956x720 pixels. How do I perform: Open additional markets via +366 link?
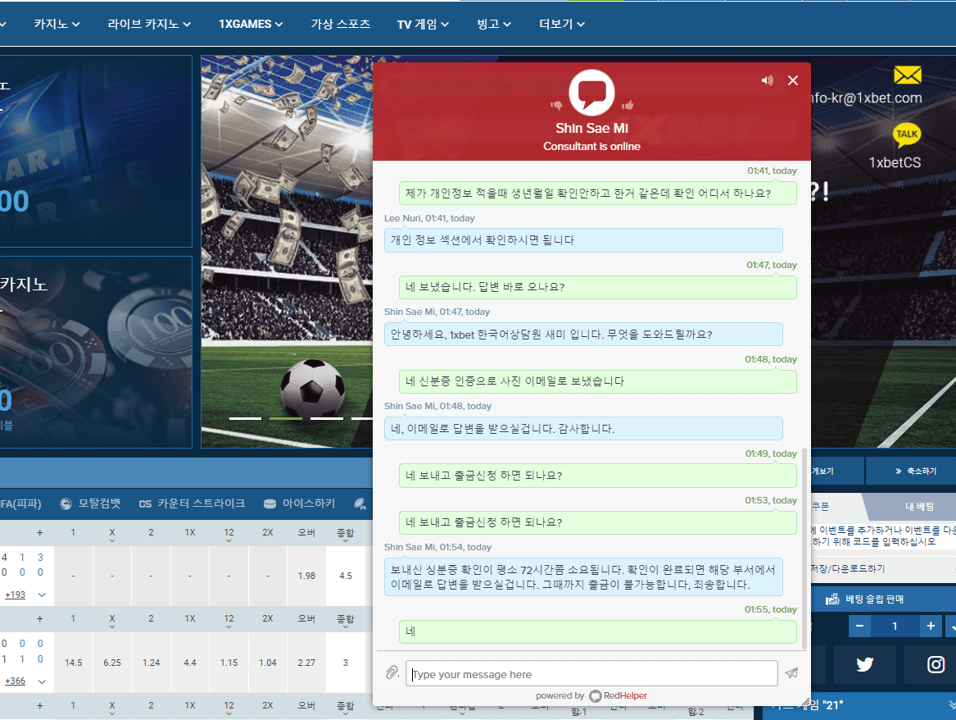15,681
